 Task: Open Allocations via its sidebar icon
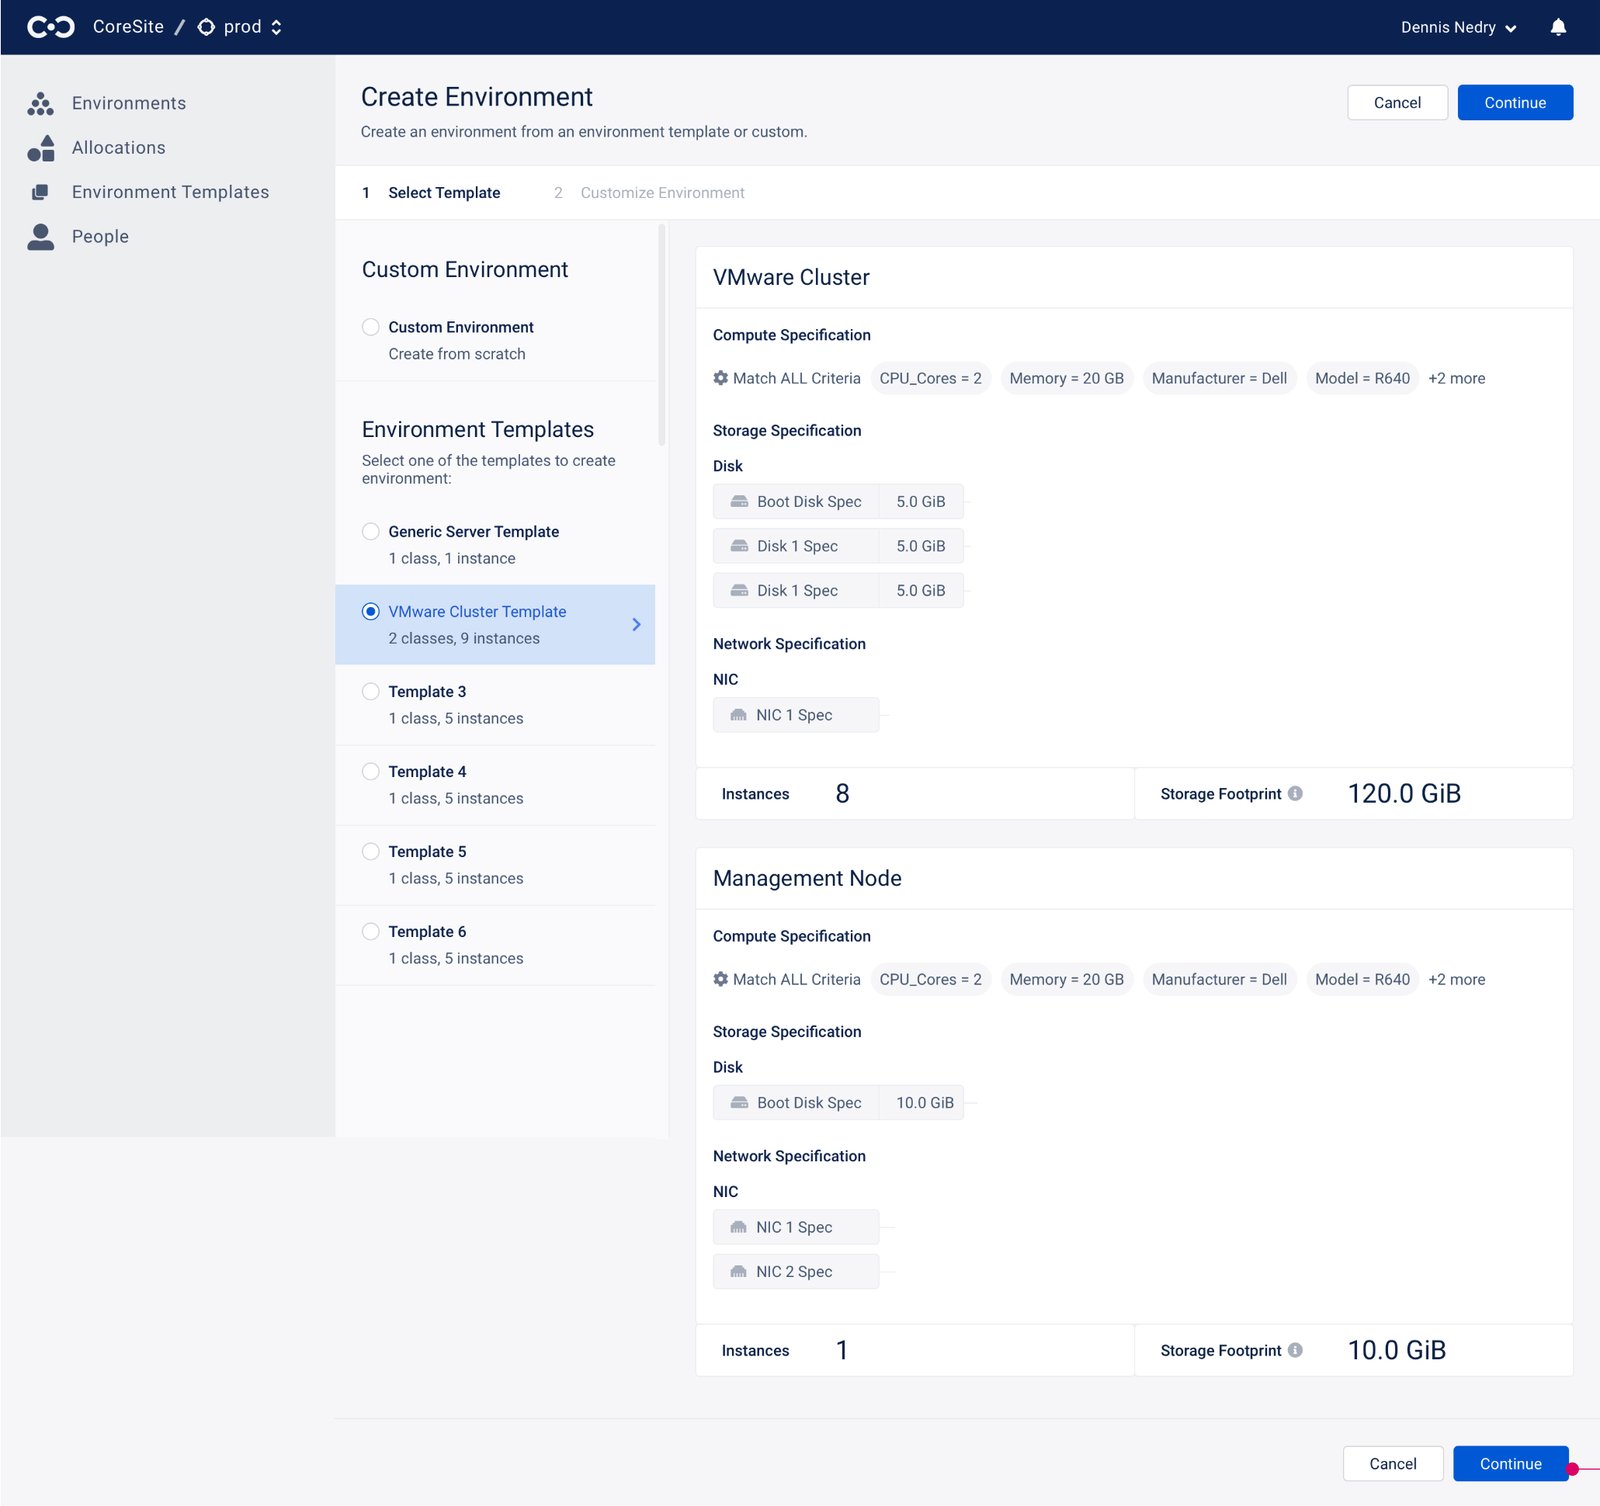[x=41, y=148]
